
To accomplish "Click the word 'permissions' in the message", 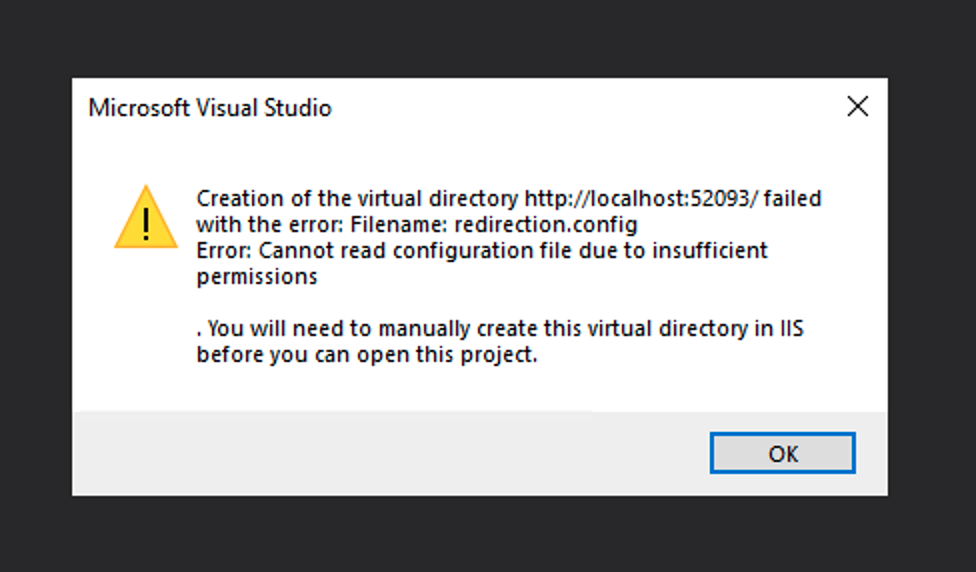I will pos(257,276).
